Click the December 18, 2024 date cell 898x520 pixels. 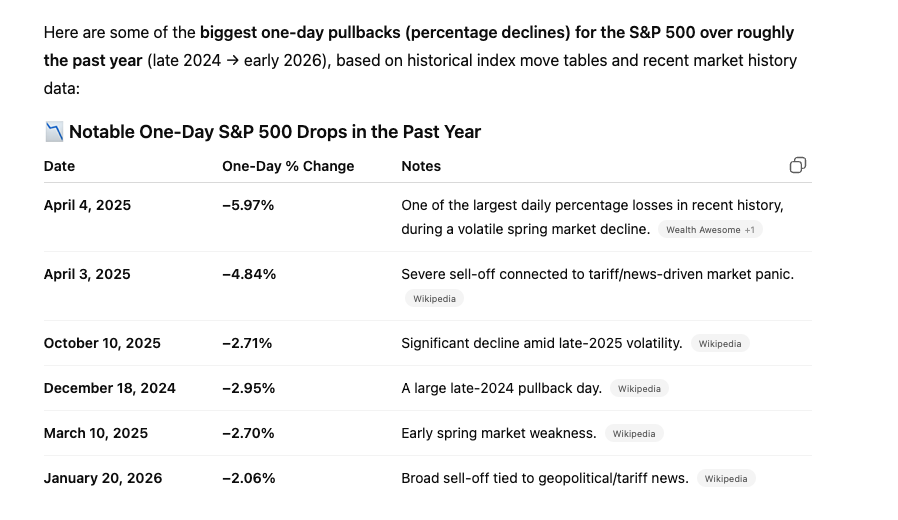pyautogui.click(x=110, y=388)
